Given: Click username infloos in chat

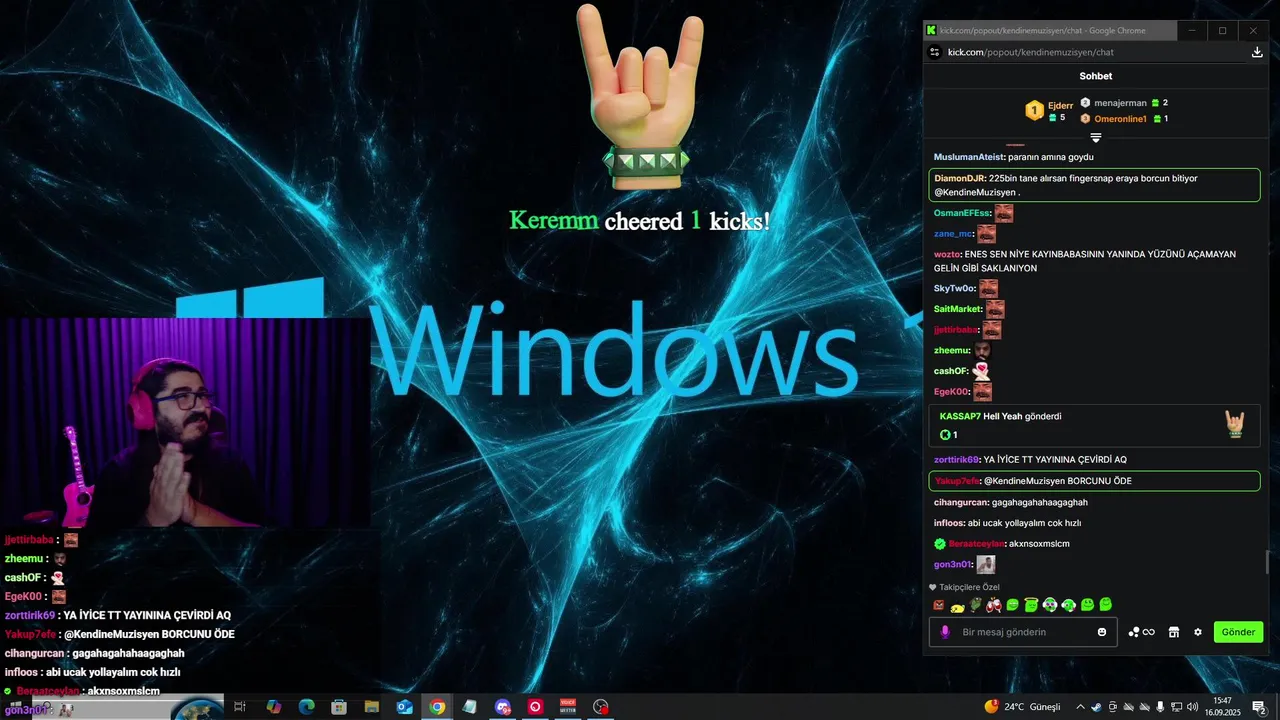Looking at the screenshot, I should 949,523.
